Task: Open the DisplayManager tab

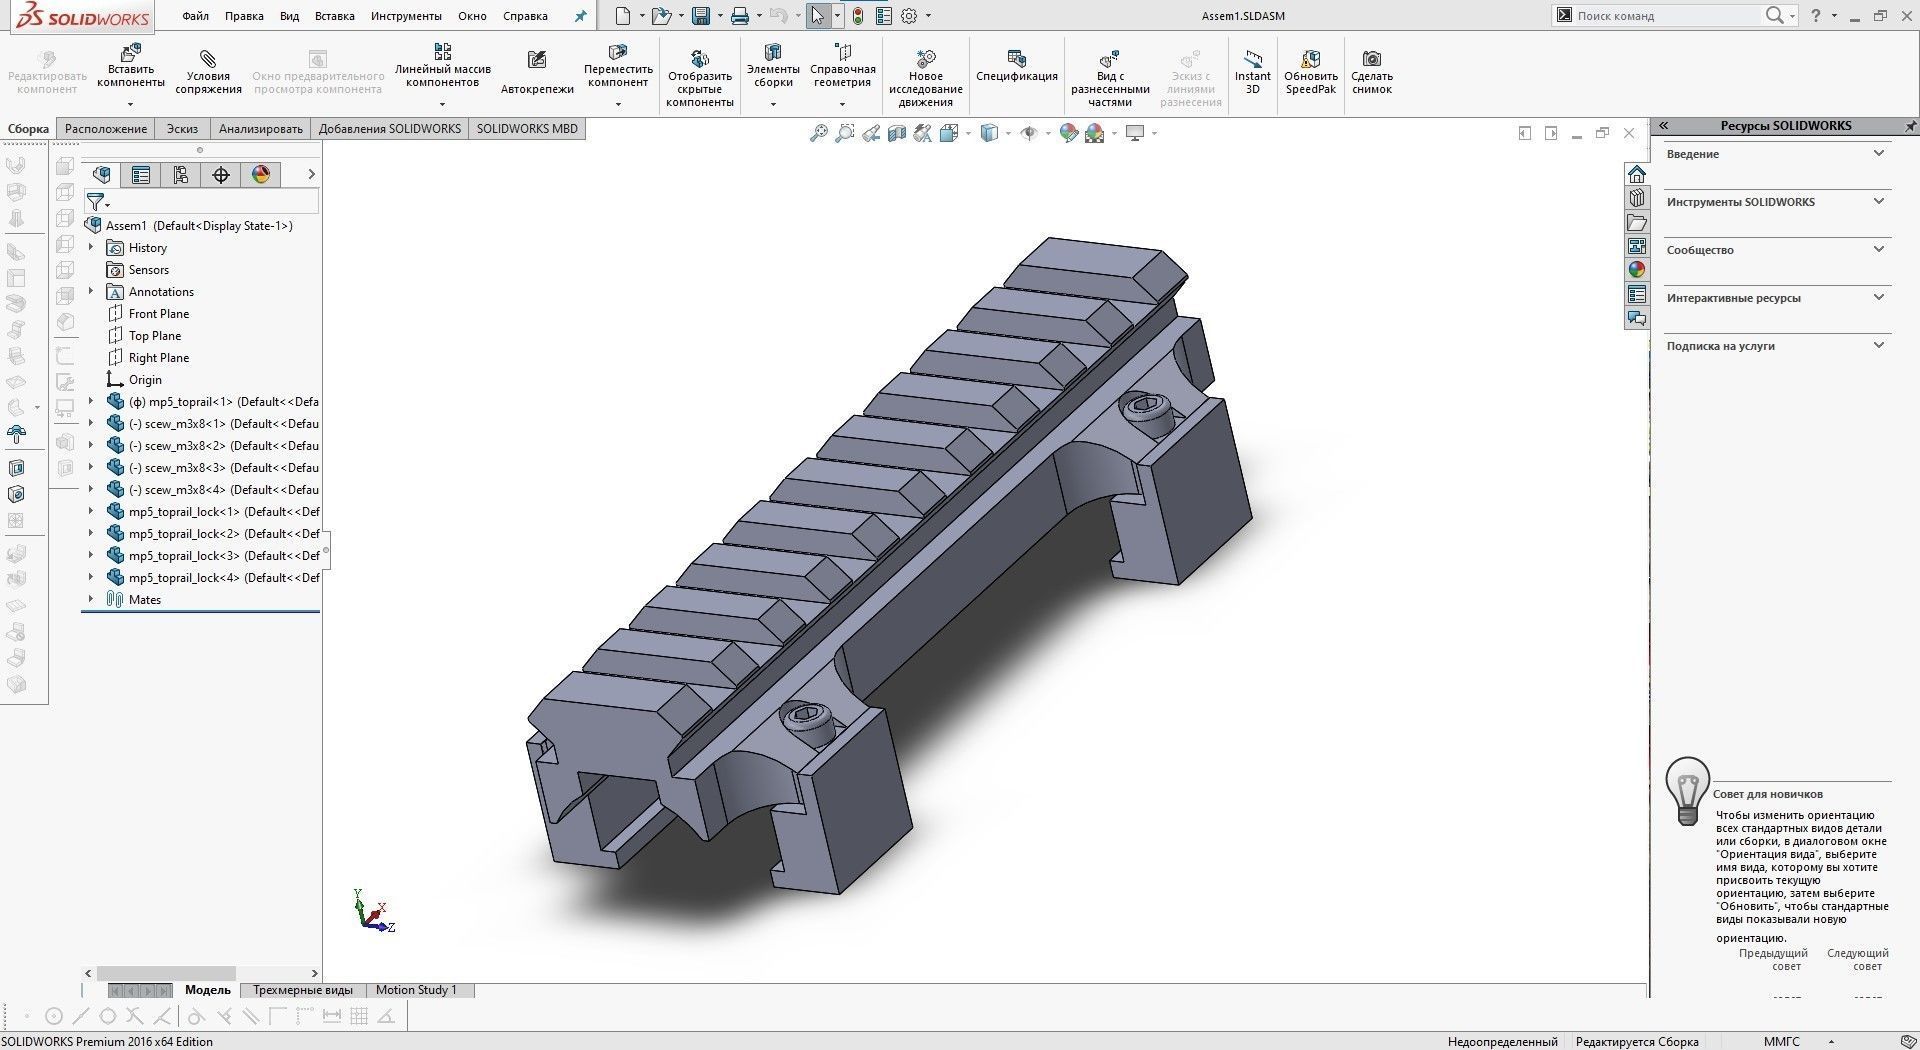Action: click(x=261, y=175)
